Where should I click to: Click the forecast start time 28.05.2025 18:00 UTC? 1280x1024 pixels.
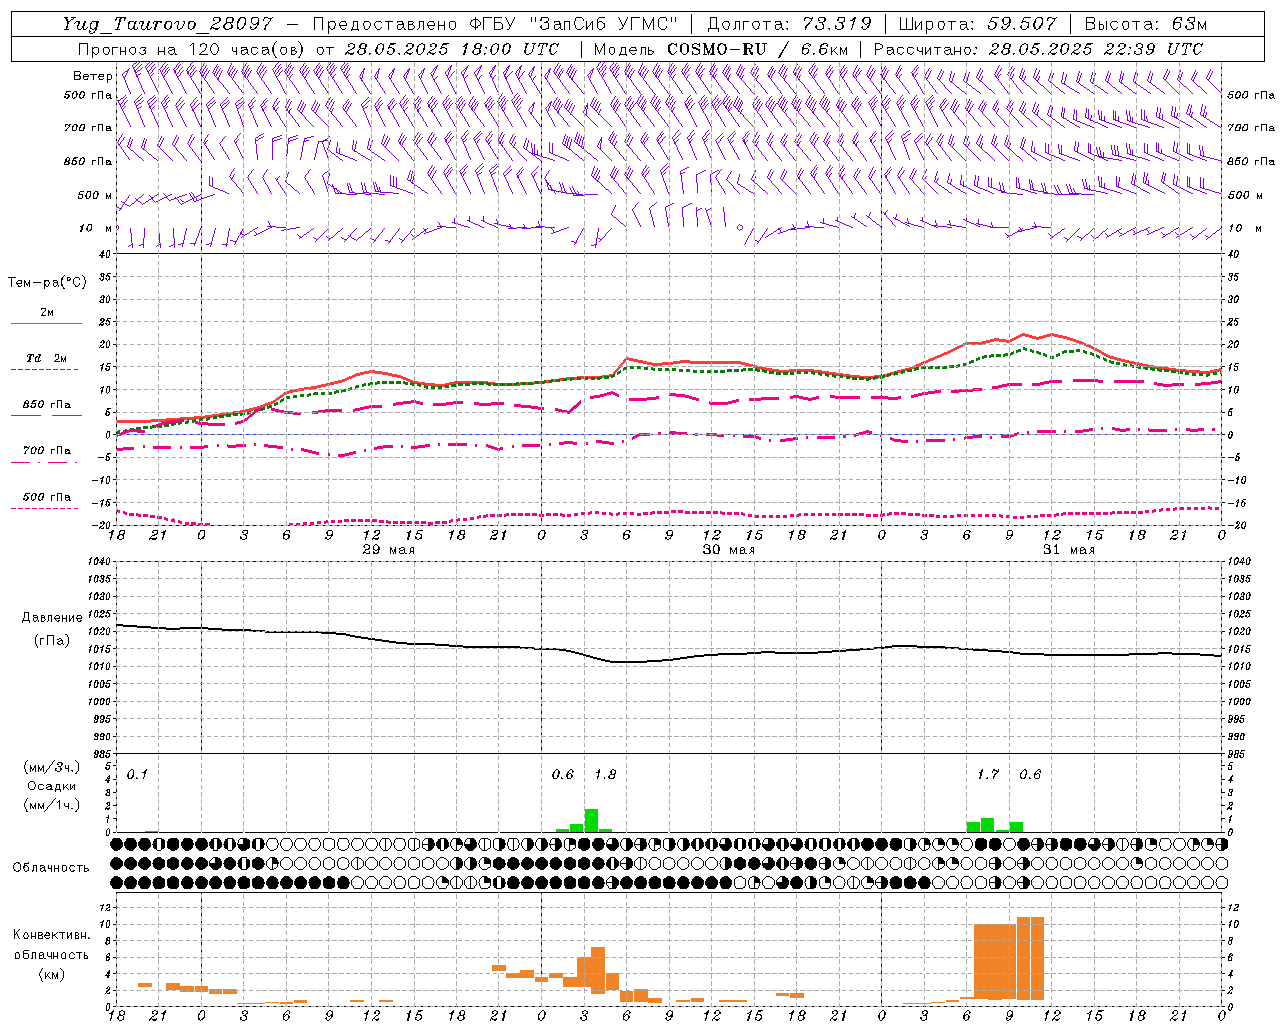coord(452,49)
